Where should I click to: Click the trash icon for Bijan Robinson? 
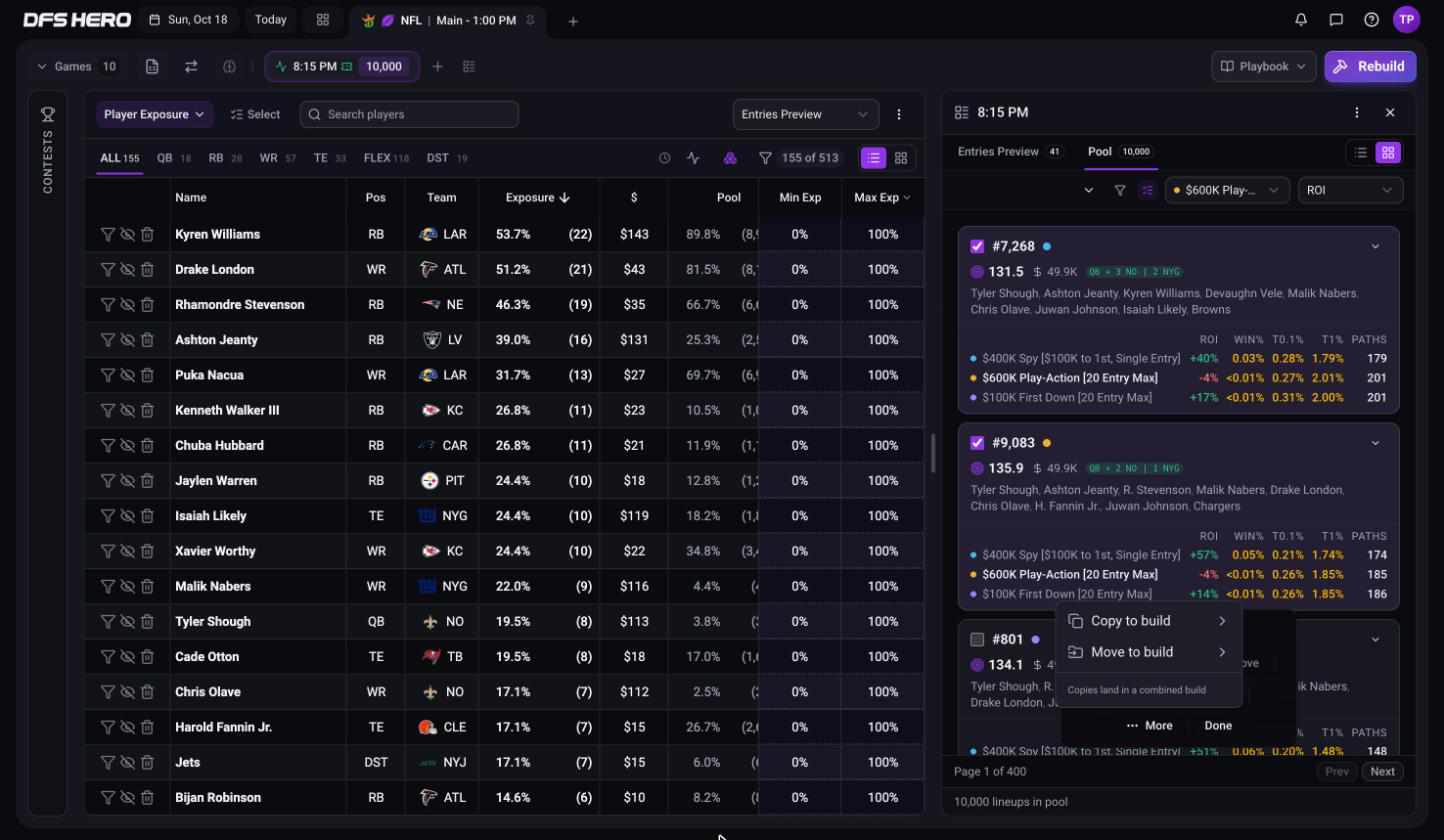point(147,797)
